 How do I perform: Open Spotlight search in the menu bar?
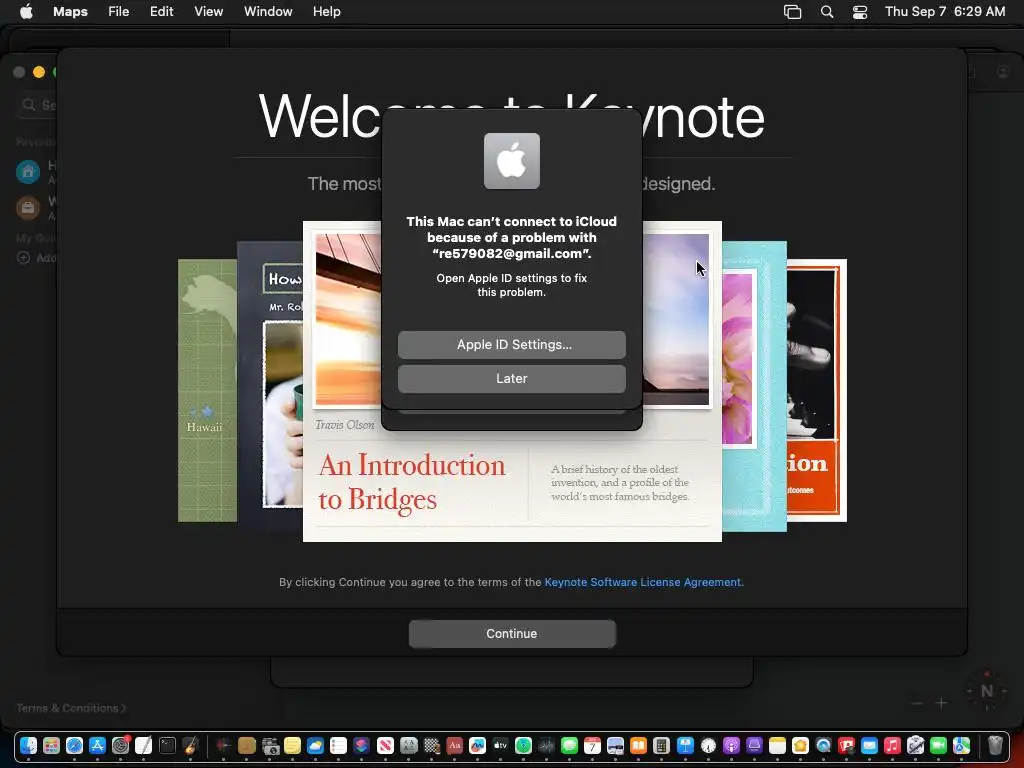827,11
